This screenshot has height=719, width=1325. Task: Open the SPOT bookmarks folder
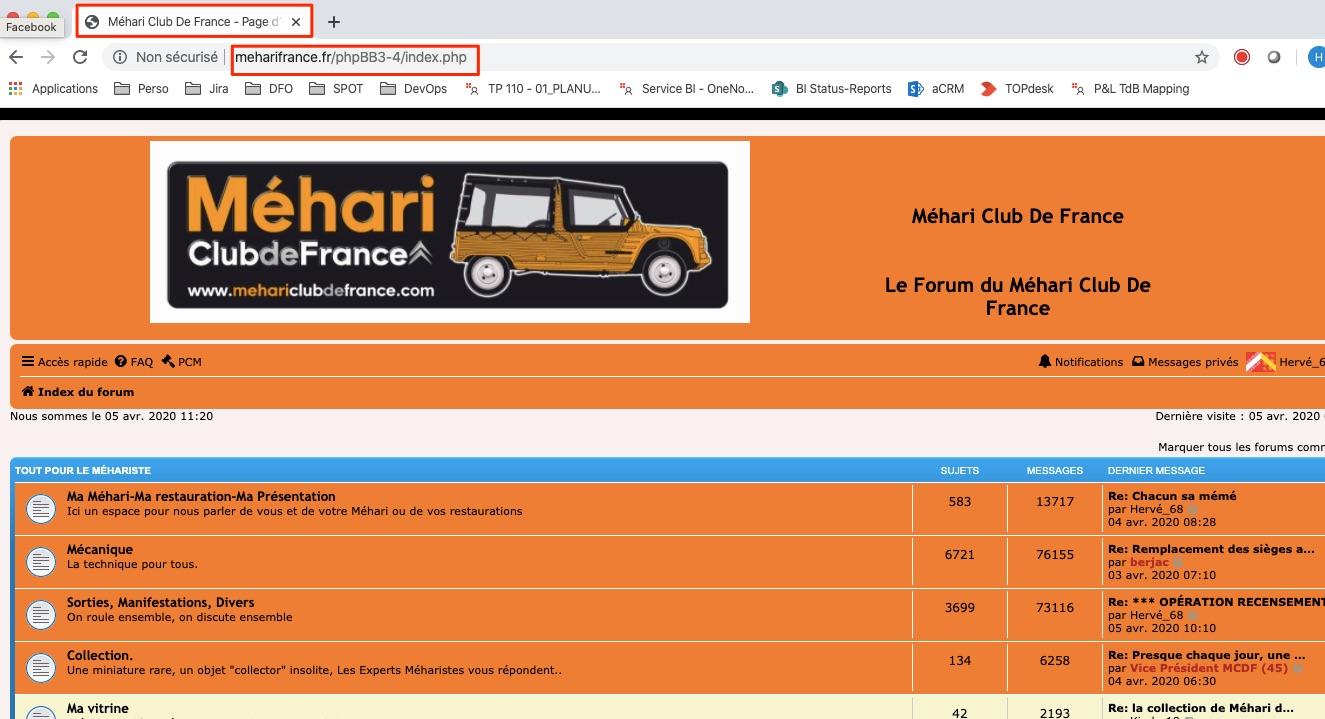[x=336, y=89]
